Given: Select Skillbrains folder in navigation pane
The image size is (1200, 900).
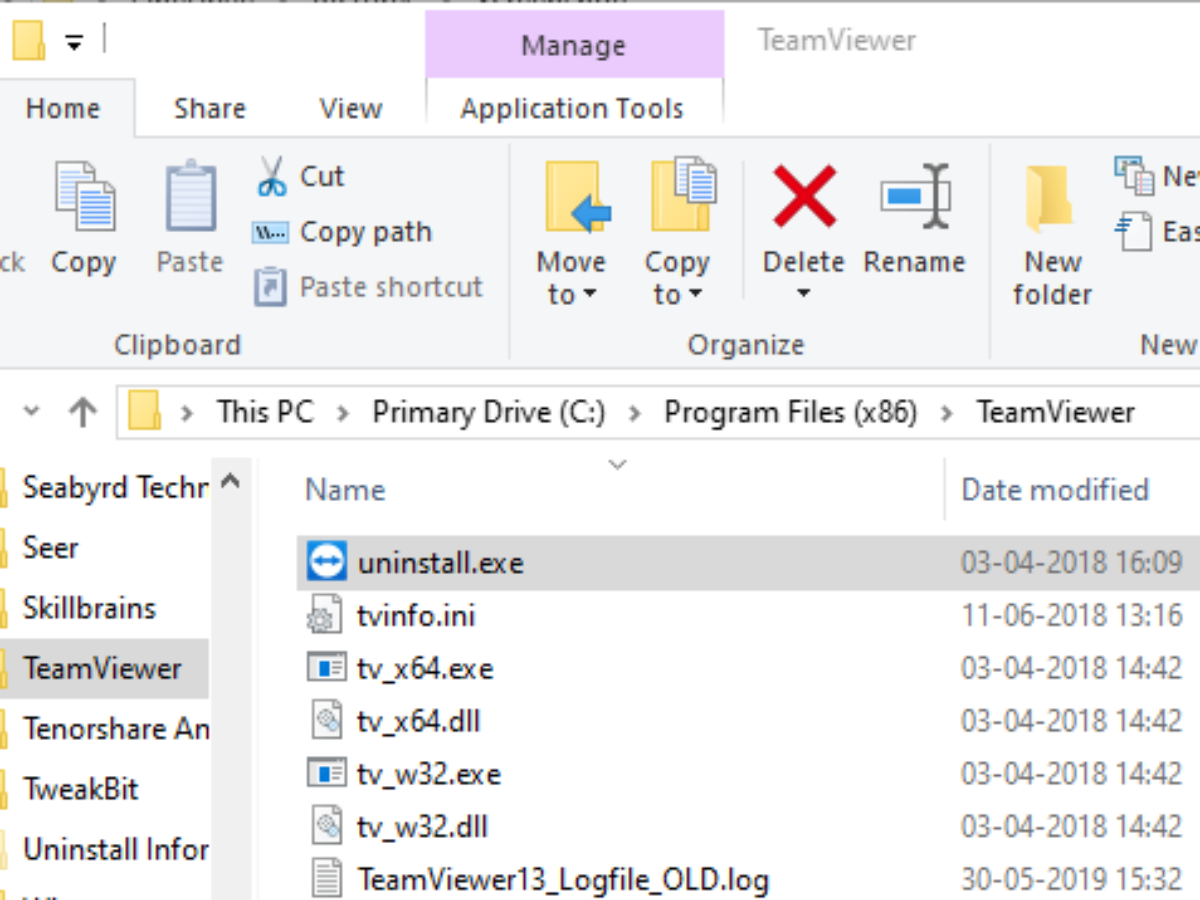Looking at the screenshot, I should 89,608.
